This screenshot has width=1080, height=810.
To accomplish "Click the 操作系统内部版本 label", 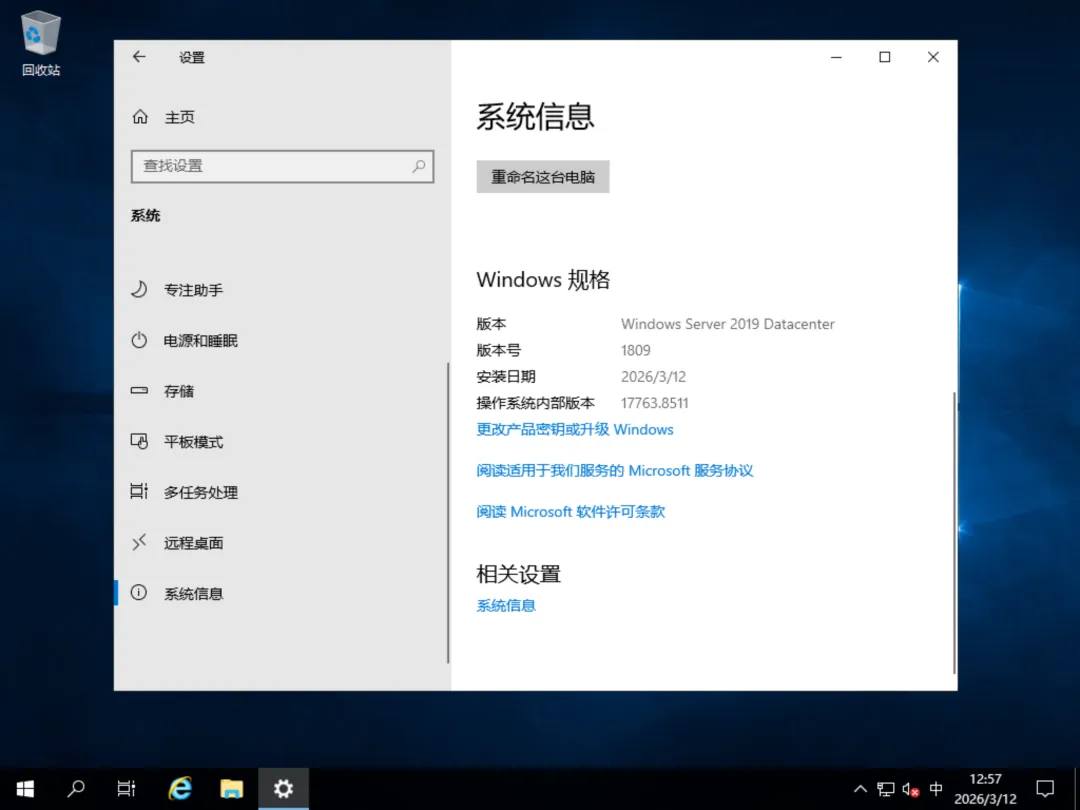I will point(535,403).
